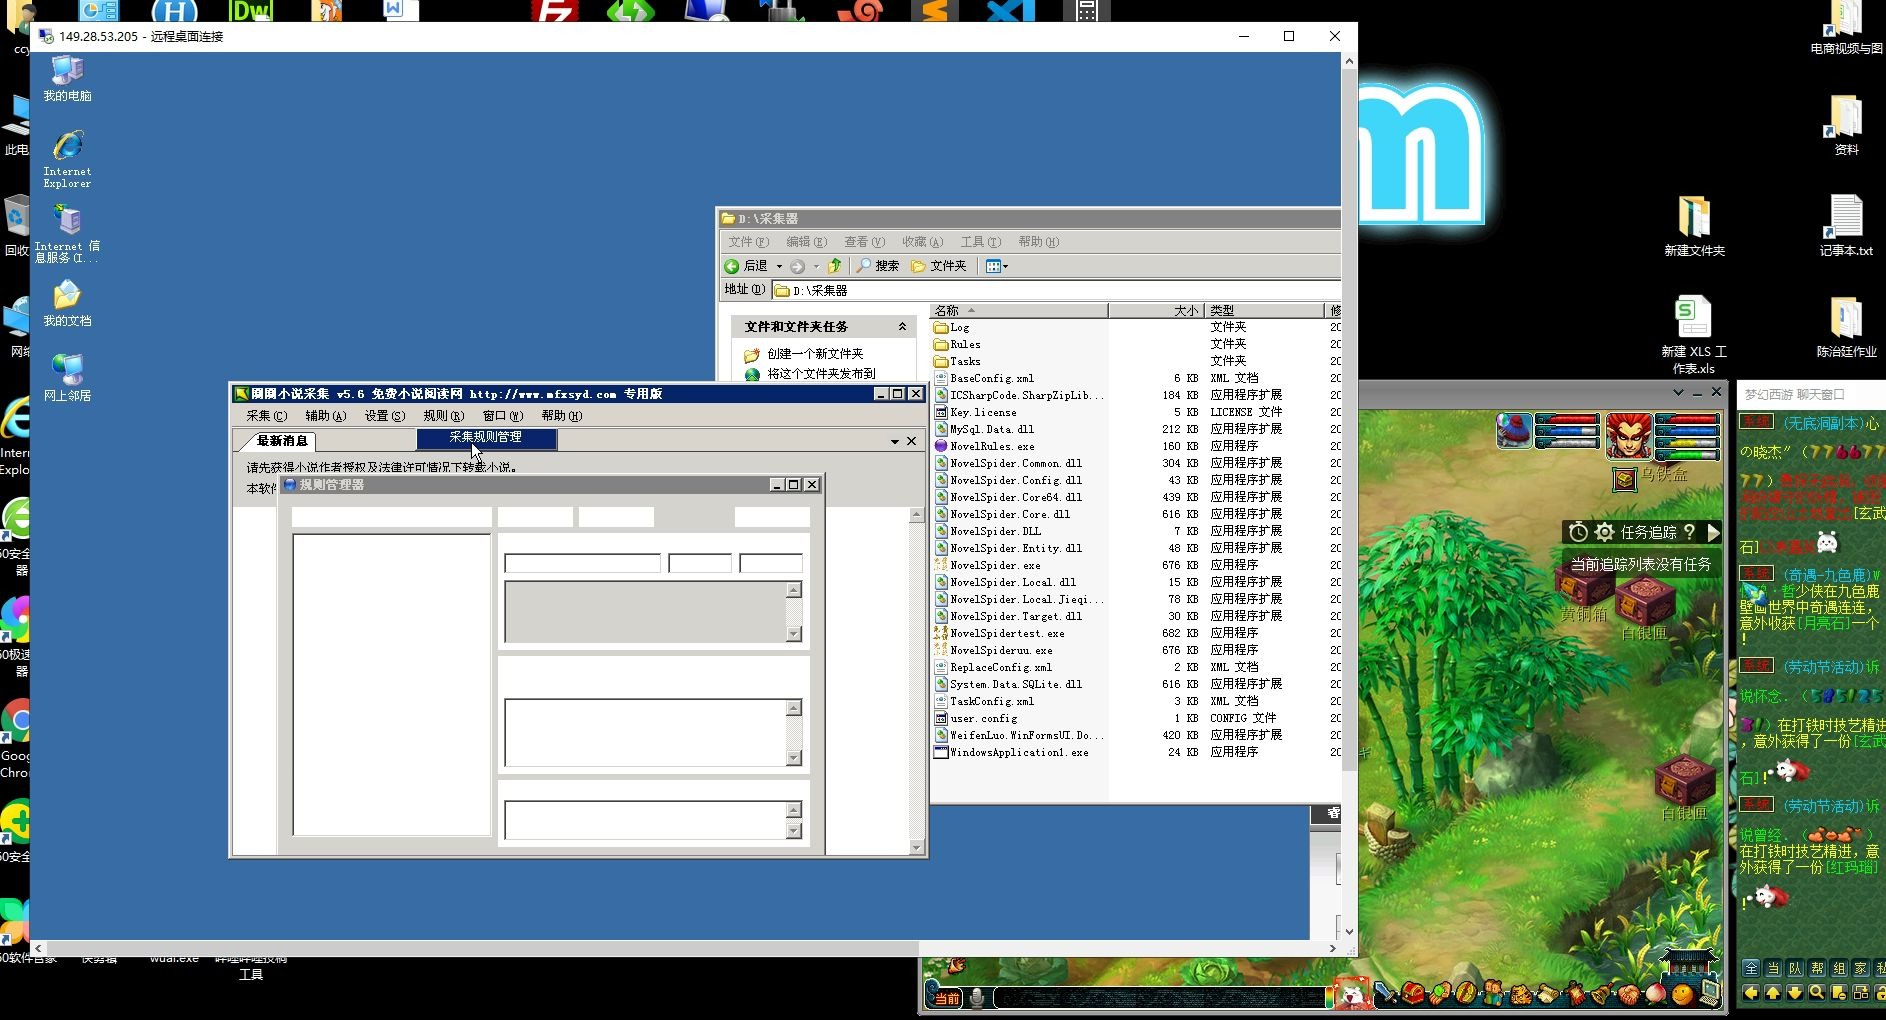Click the 当前 channel button in game
The width and height of the screenshot is (1886, 1020).
click(946, 998)
